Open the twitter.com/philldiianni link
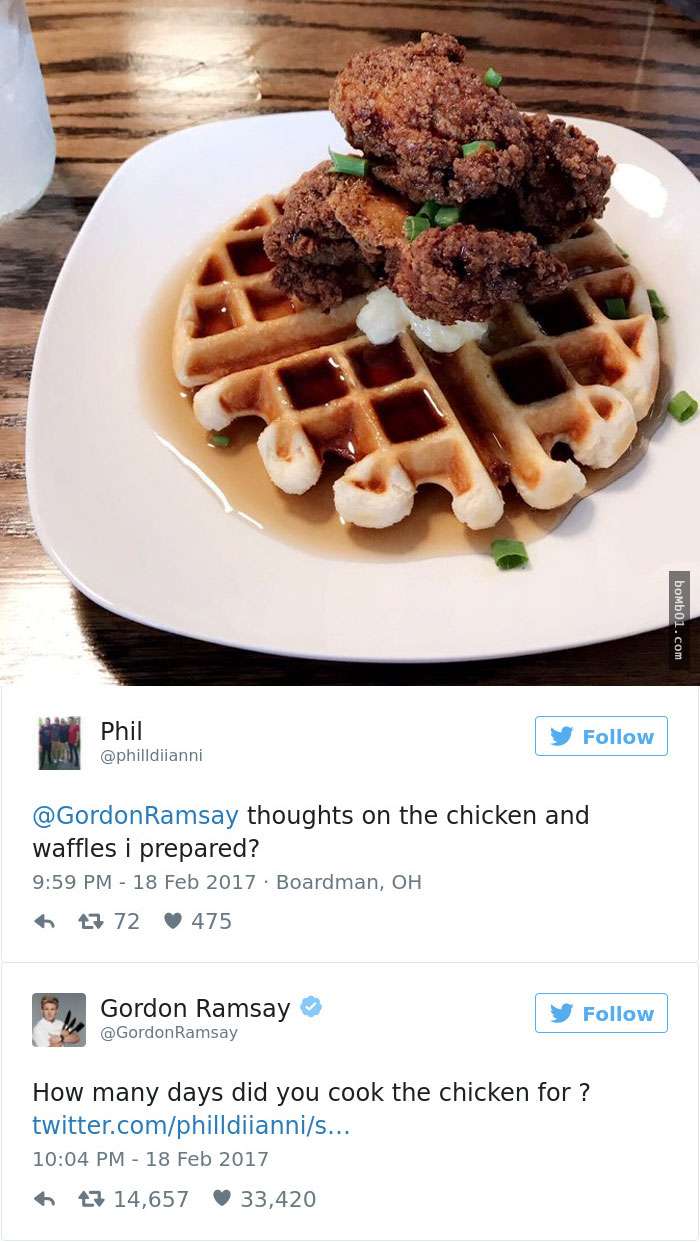 coord(191,1125)
